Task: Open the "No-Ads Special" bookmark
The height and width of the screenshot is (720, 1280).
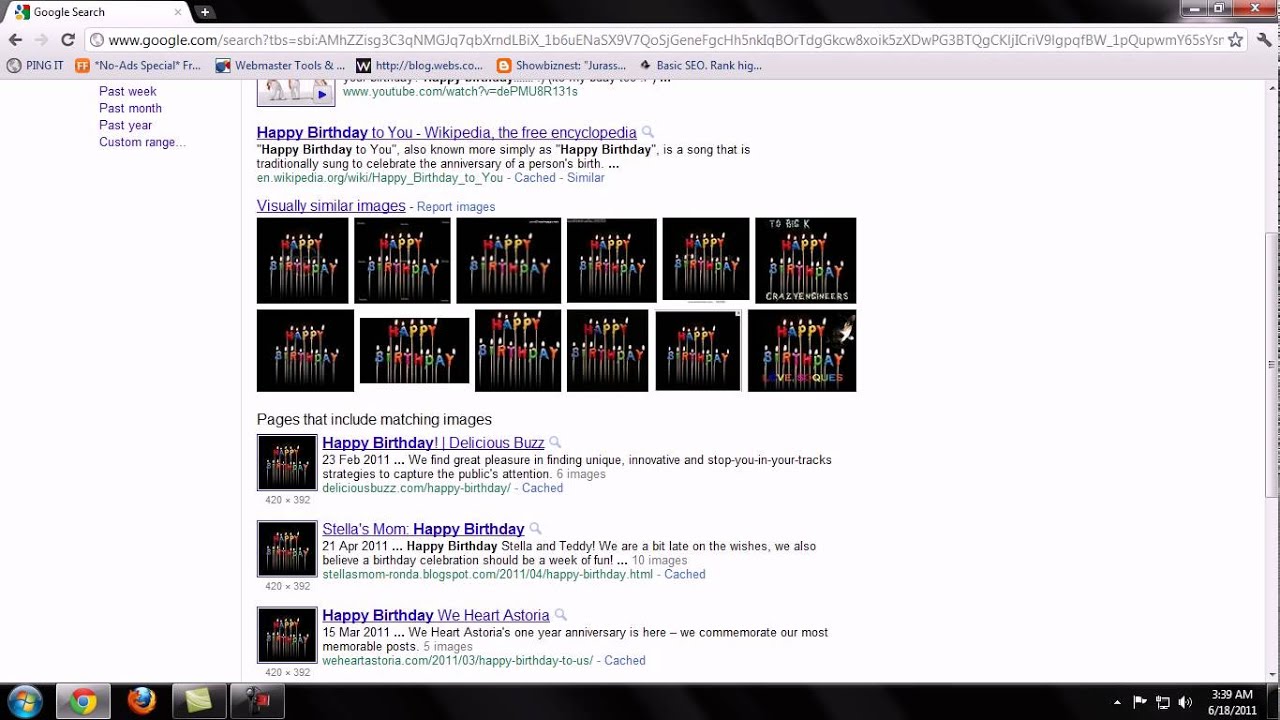Action: coord(138,65)
